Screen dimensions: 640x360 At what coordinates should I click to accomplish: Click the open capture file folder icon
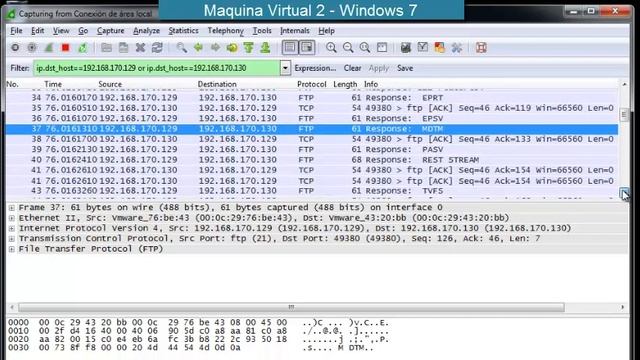pos(107,48)
